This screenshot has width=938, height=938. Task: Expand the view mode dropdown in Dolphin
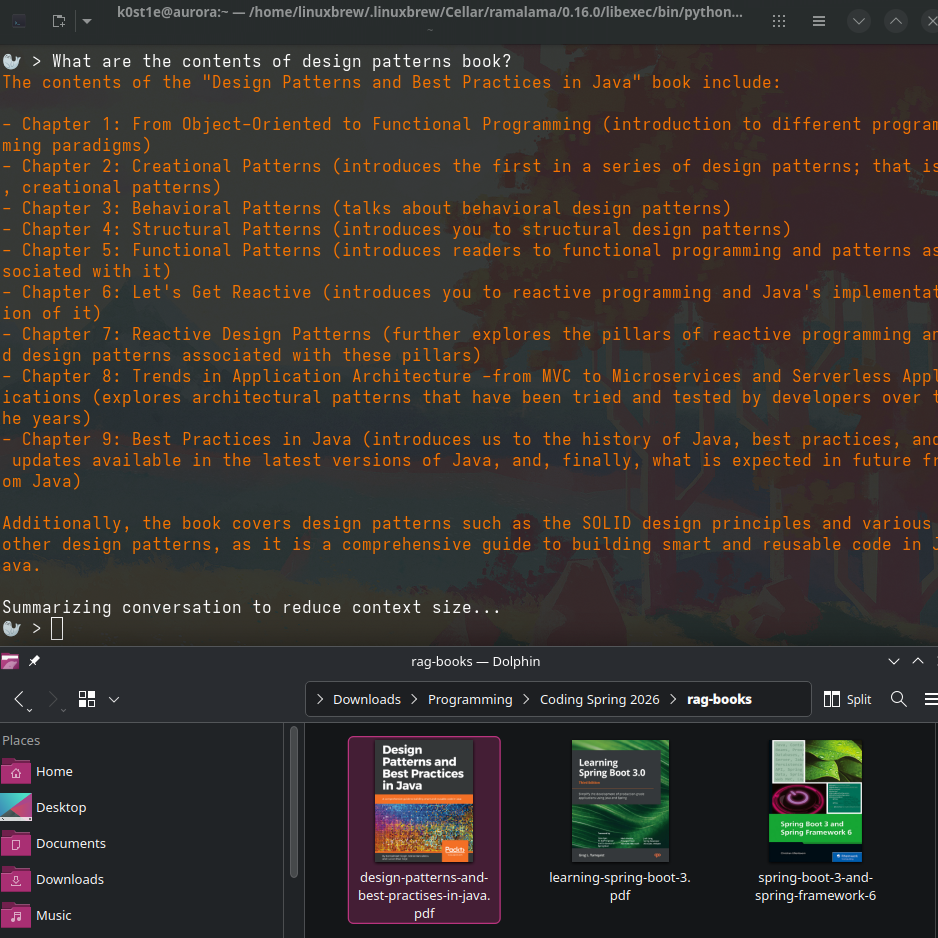coord(114,699)
